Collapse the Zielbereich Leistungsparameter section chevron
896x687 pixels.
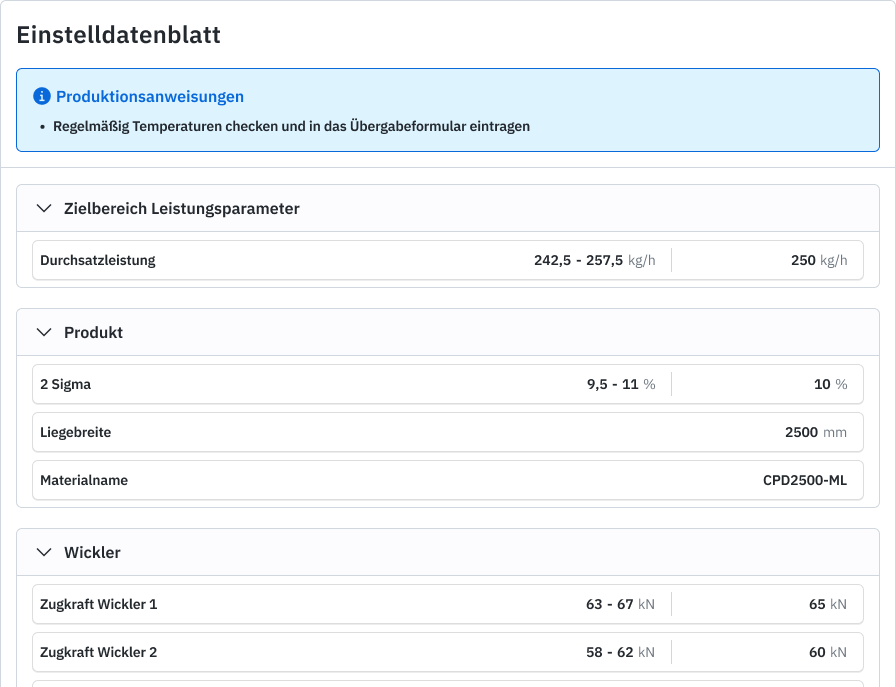point(43,209)
